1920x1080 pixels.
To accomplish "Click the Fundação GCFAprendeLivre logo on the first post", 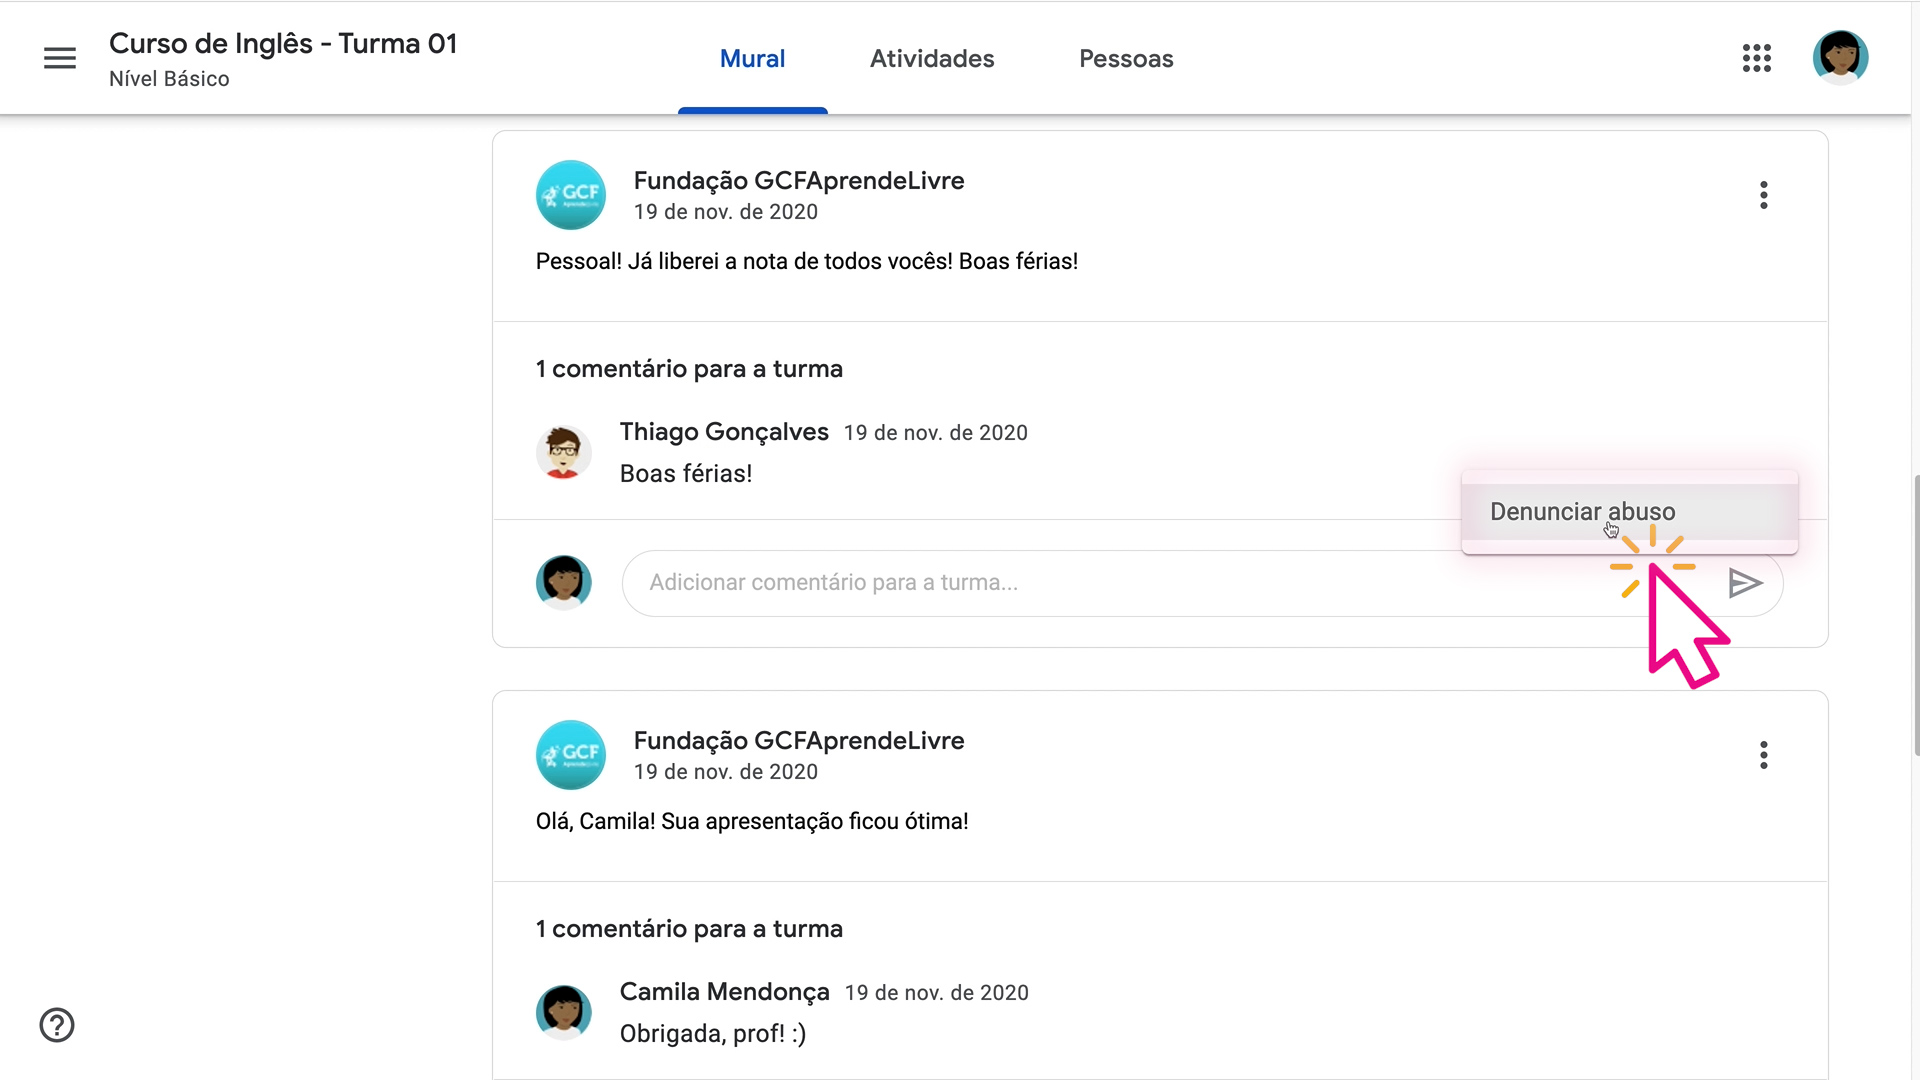I will [570, 194].
